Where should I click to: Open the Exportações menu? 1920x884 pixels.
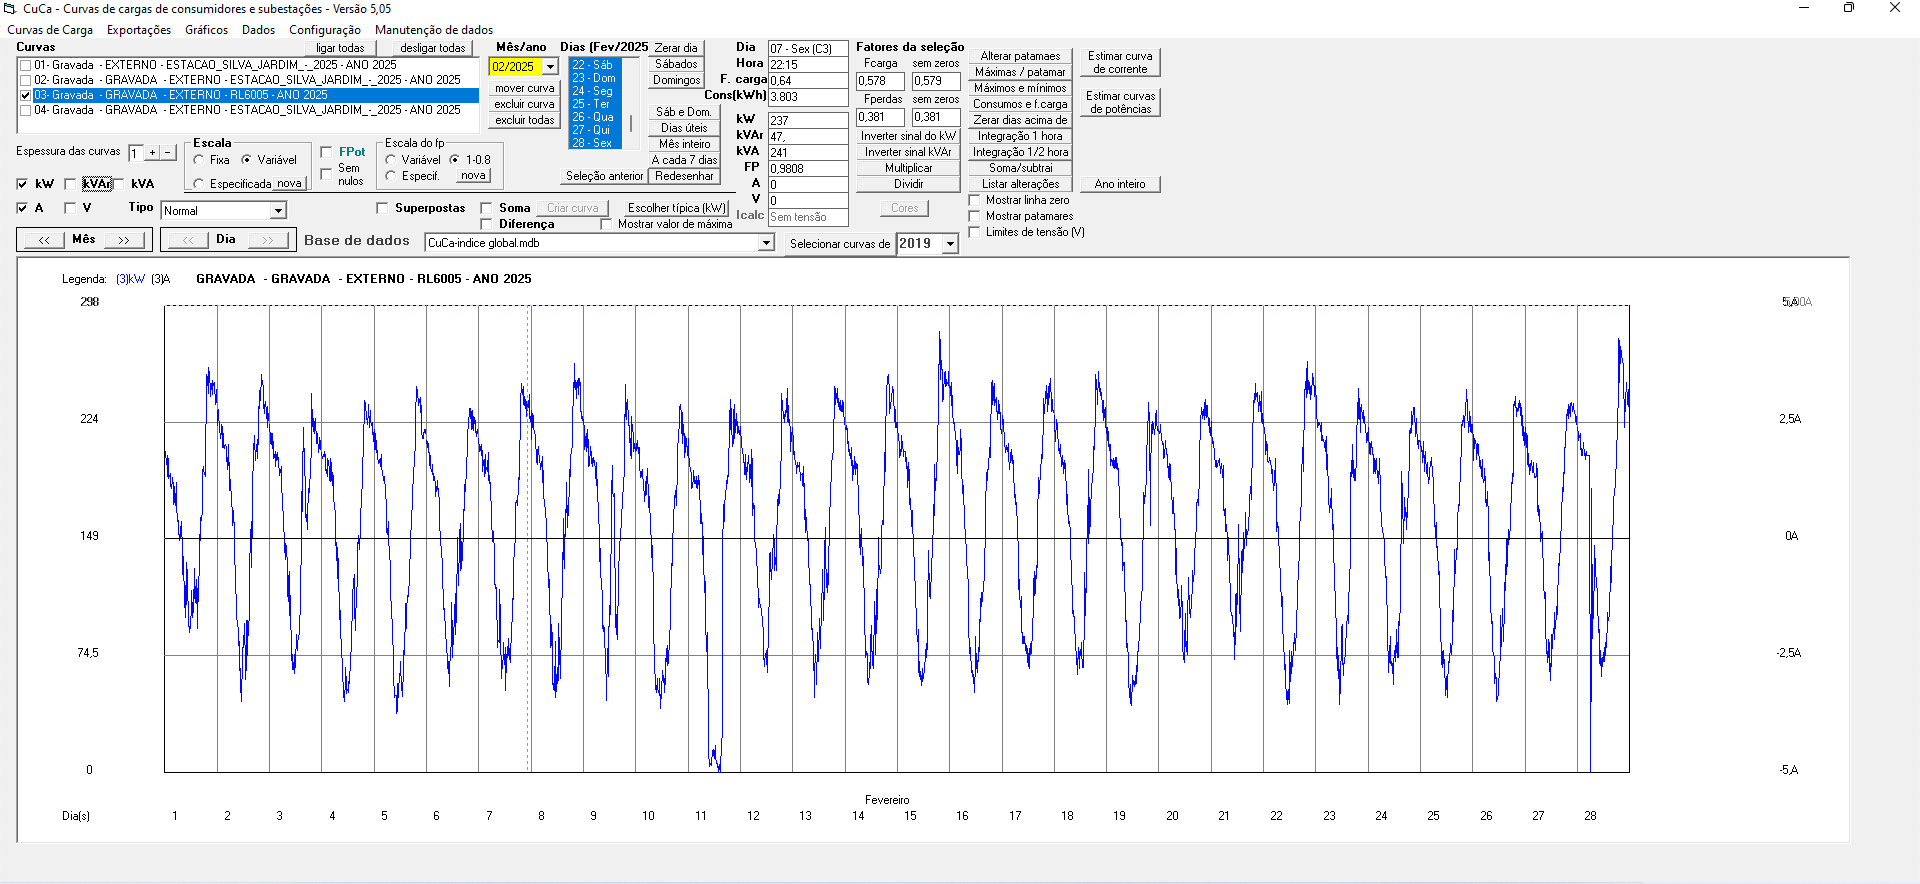139,30
